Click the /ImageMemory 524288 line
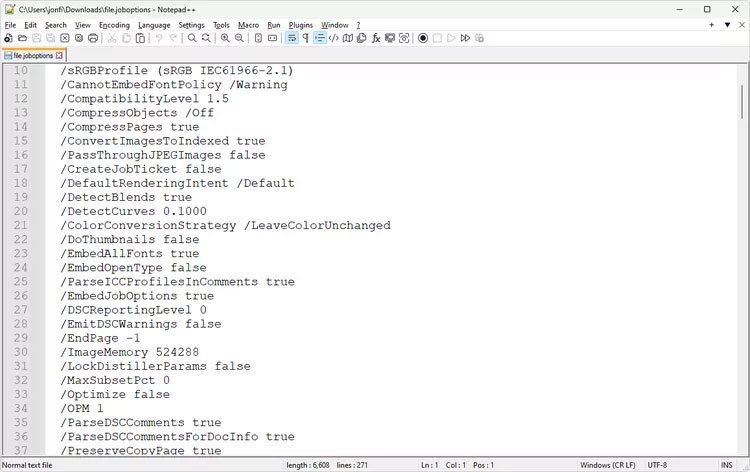 click(130, 352)
